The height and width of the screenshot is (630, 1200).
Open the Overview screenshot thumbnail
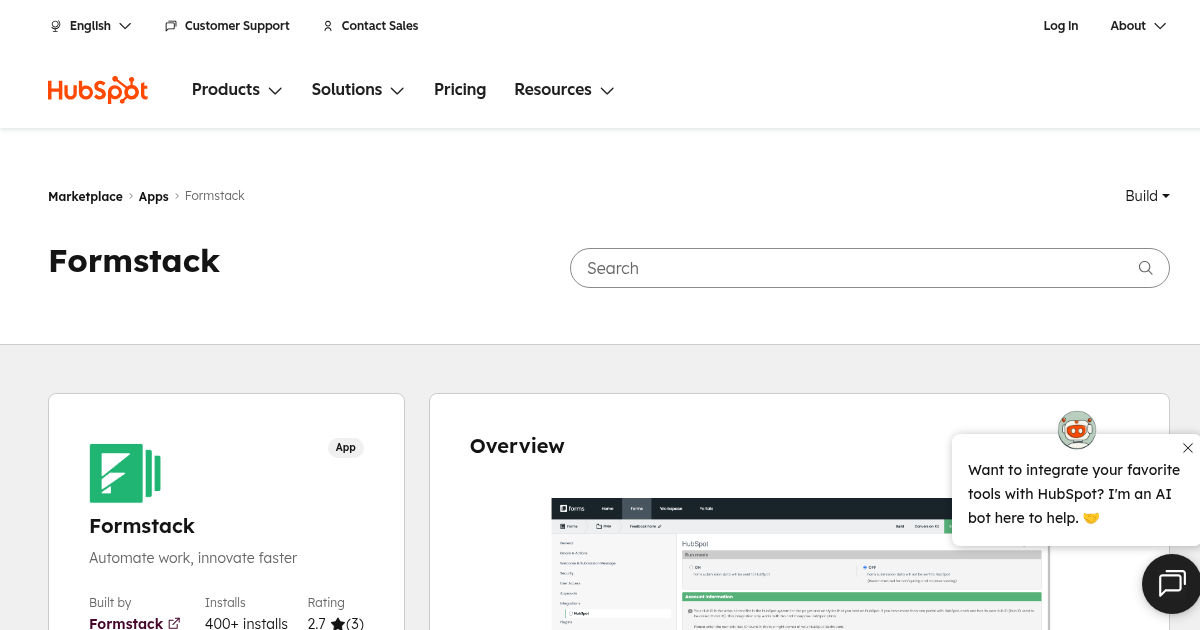(x=799, y=563)
